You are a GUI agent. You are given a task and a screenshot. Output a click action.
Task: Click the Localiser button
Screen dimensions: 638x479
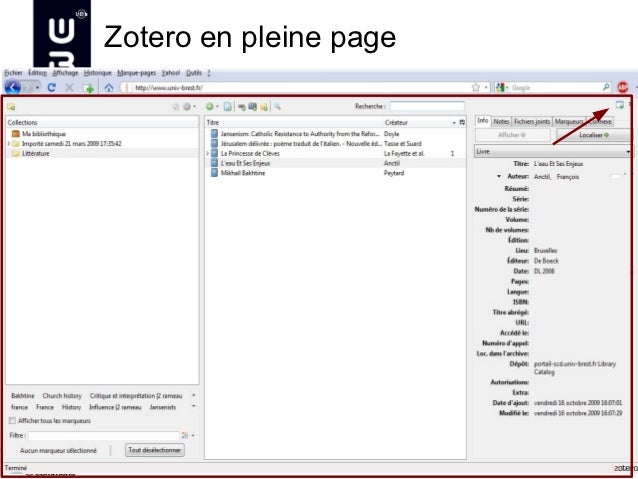pos(593,135)
